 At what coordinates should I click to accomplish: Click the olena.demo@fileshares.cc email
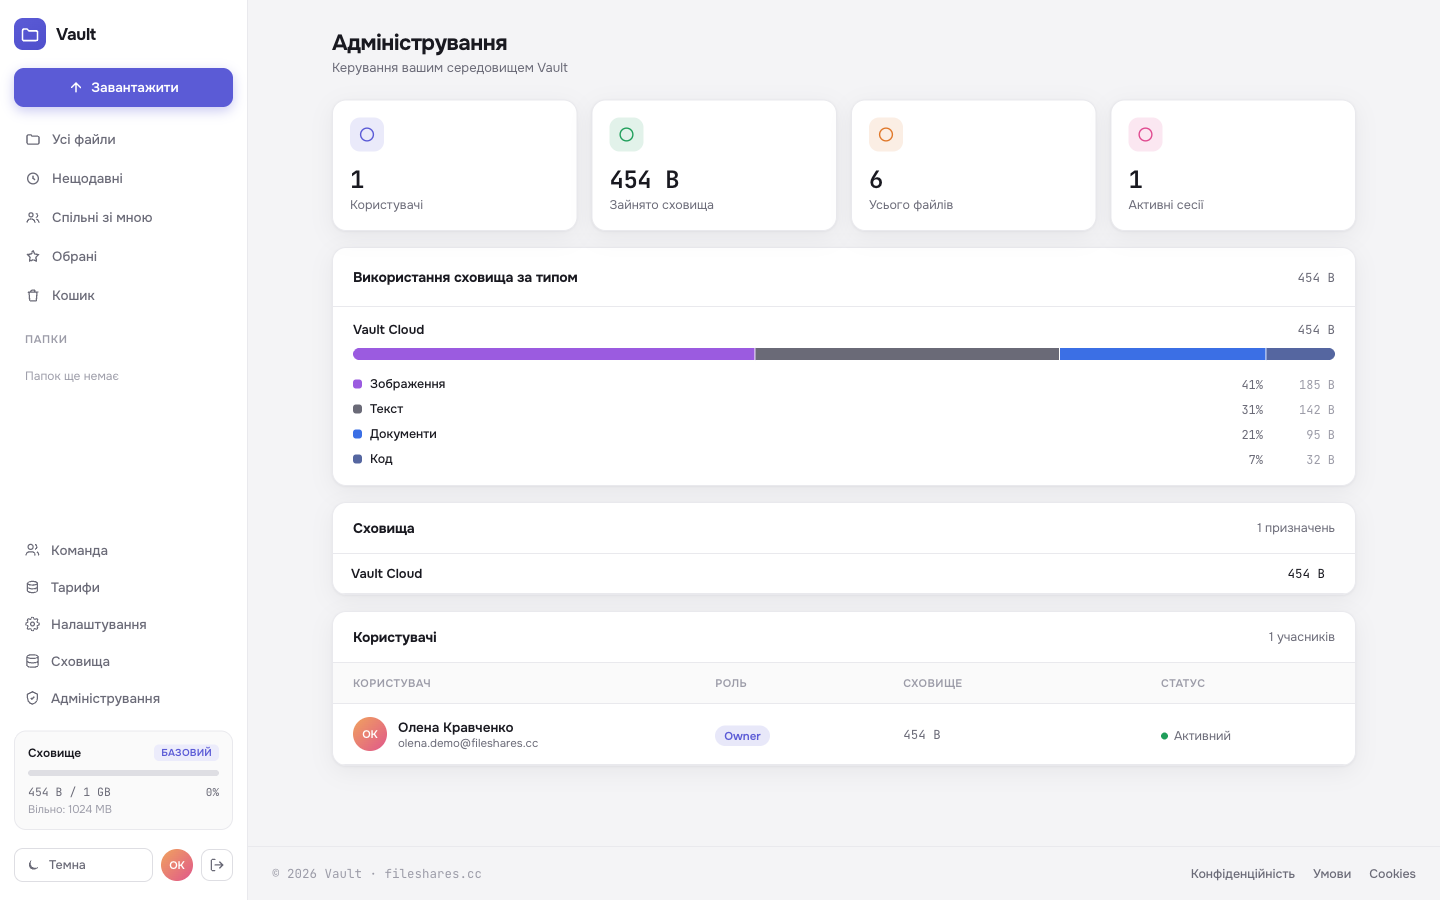coord(468,743)
